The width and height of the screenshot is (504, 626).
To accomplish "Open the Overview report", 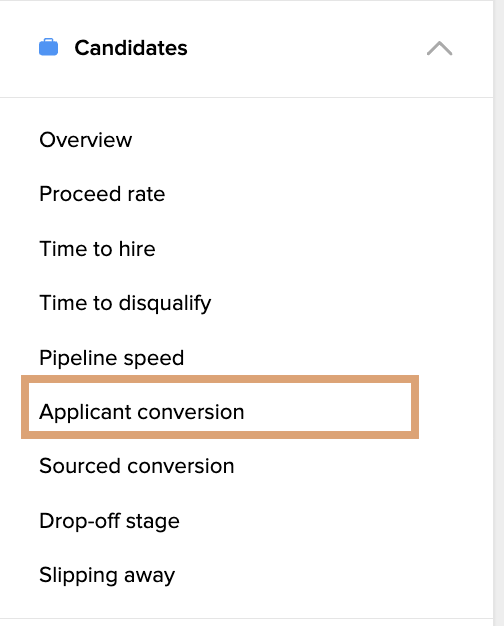I will coord(85,140).
